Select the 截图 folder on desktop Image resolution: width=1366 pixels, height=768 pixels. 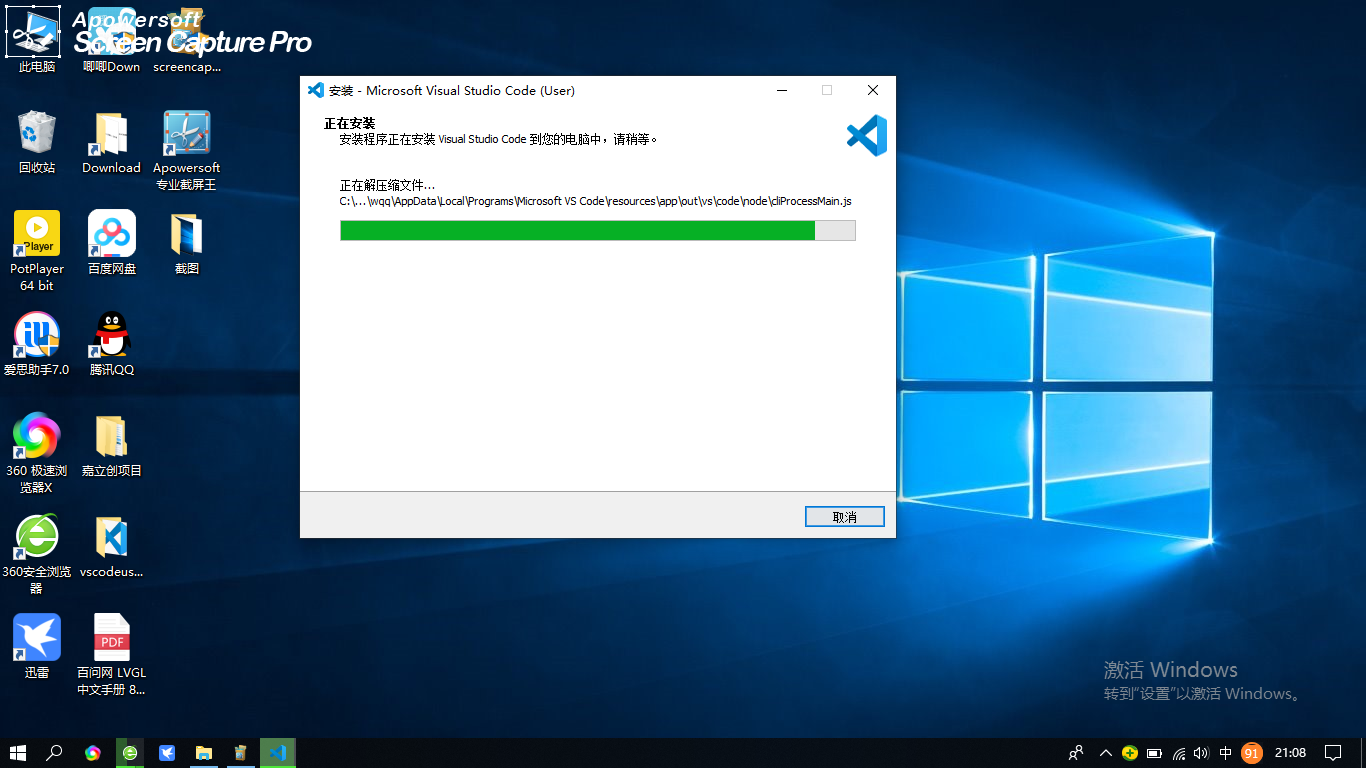tap(187, 242)
